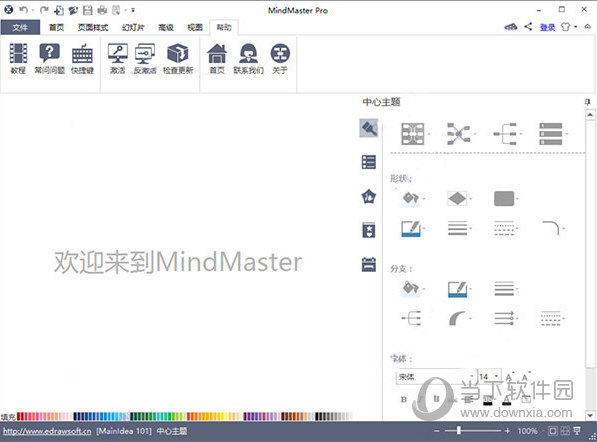
Task: Decrease font size with smaller A button
Action: coord(526,376)
